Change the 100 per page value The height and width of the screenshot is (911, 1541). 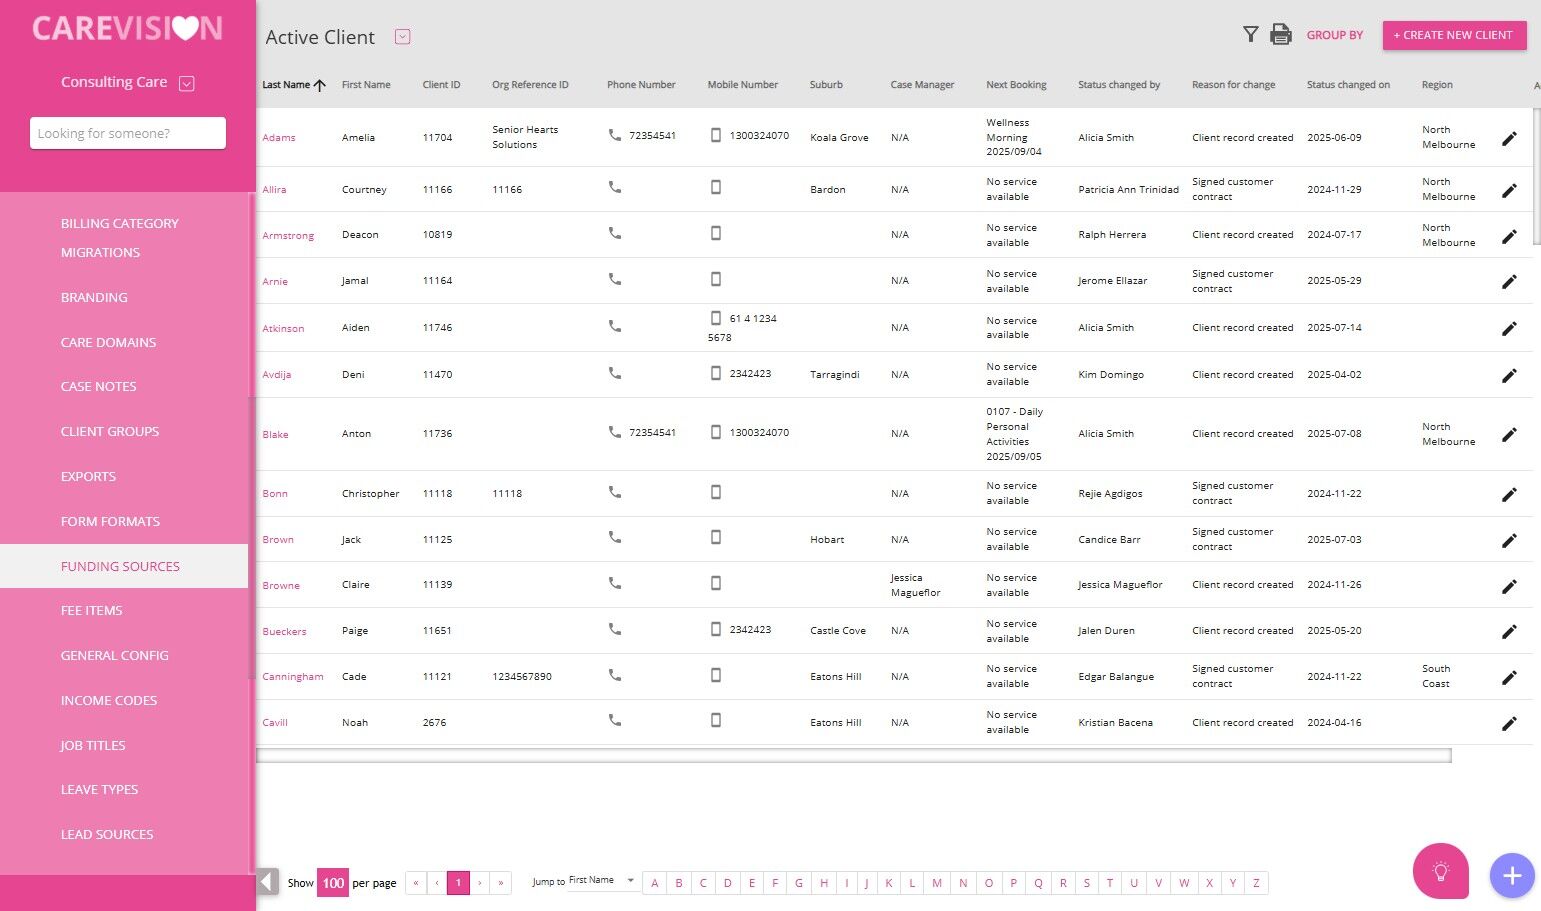pos(333,883)
